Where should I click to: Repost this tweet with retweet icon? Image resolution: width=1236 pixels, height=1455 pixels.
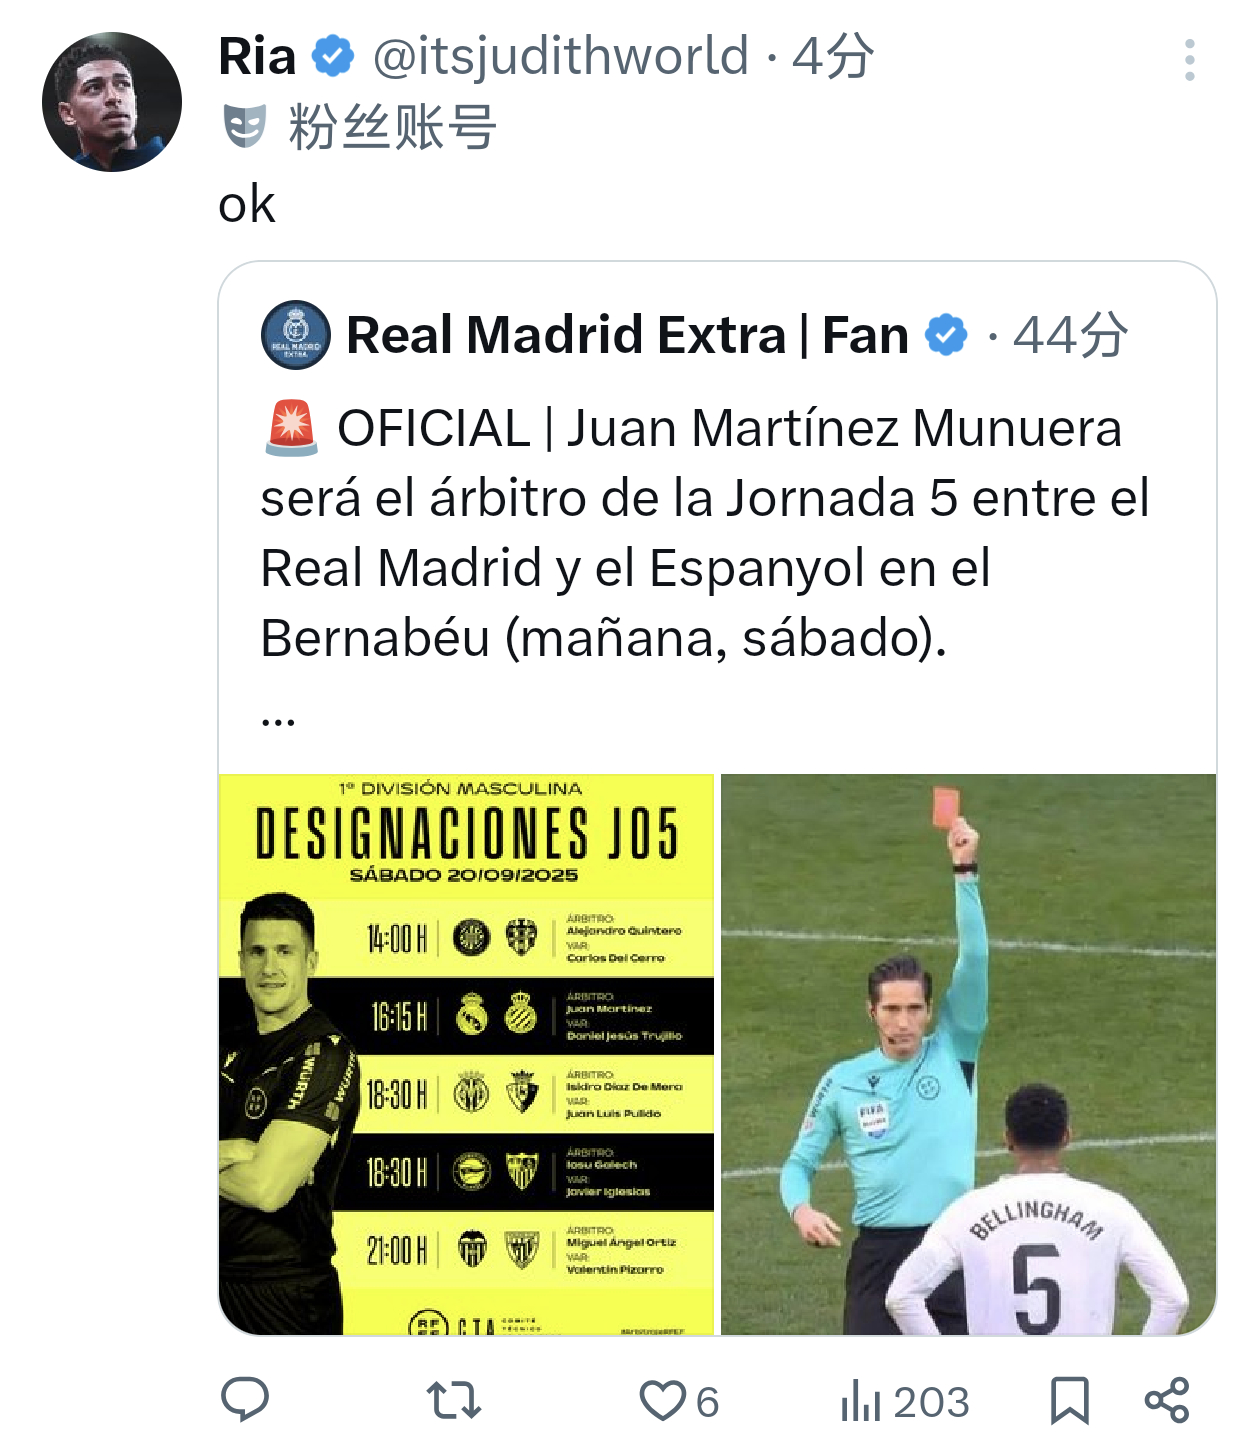(x=453, y=1400)
